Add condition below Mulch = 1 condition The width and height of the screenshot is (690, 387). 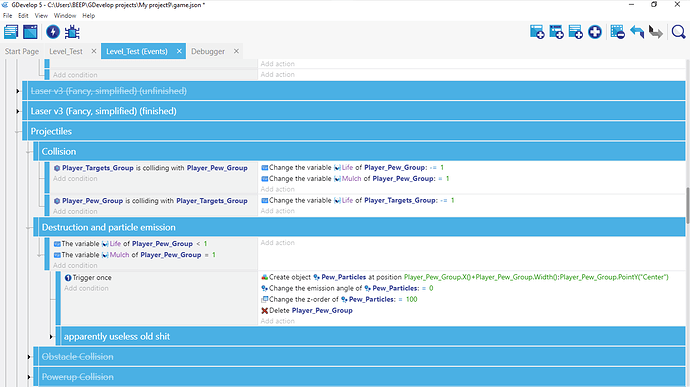pos(75,265)
